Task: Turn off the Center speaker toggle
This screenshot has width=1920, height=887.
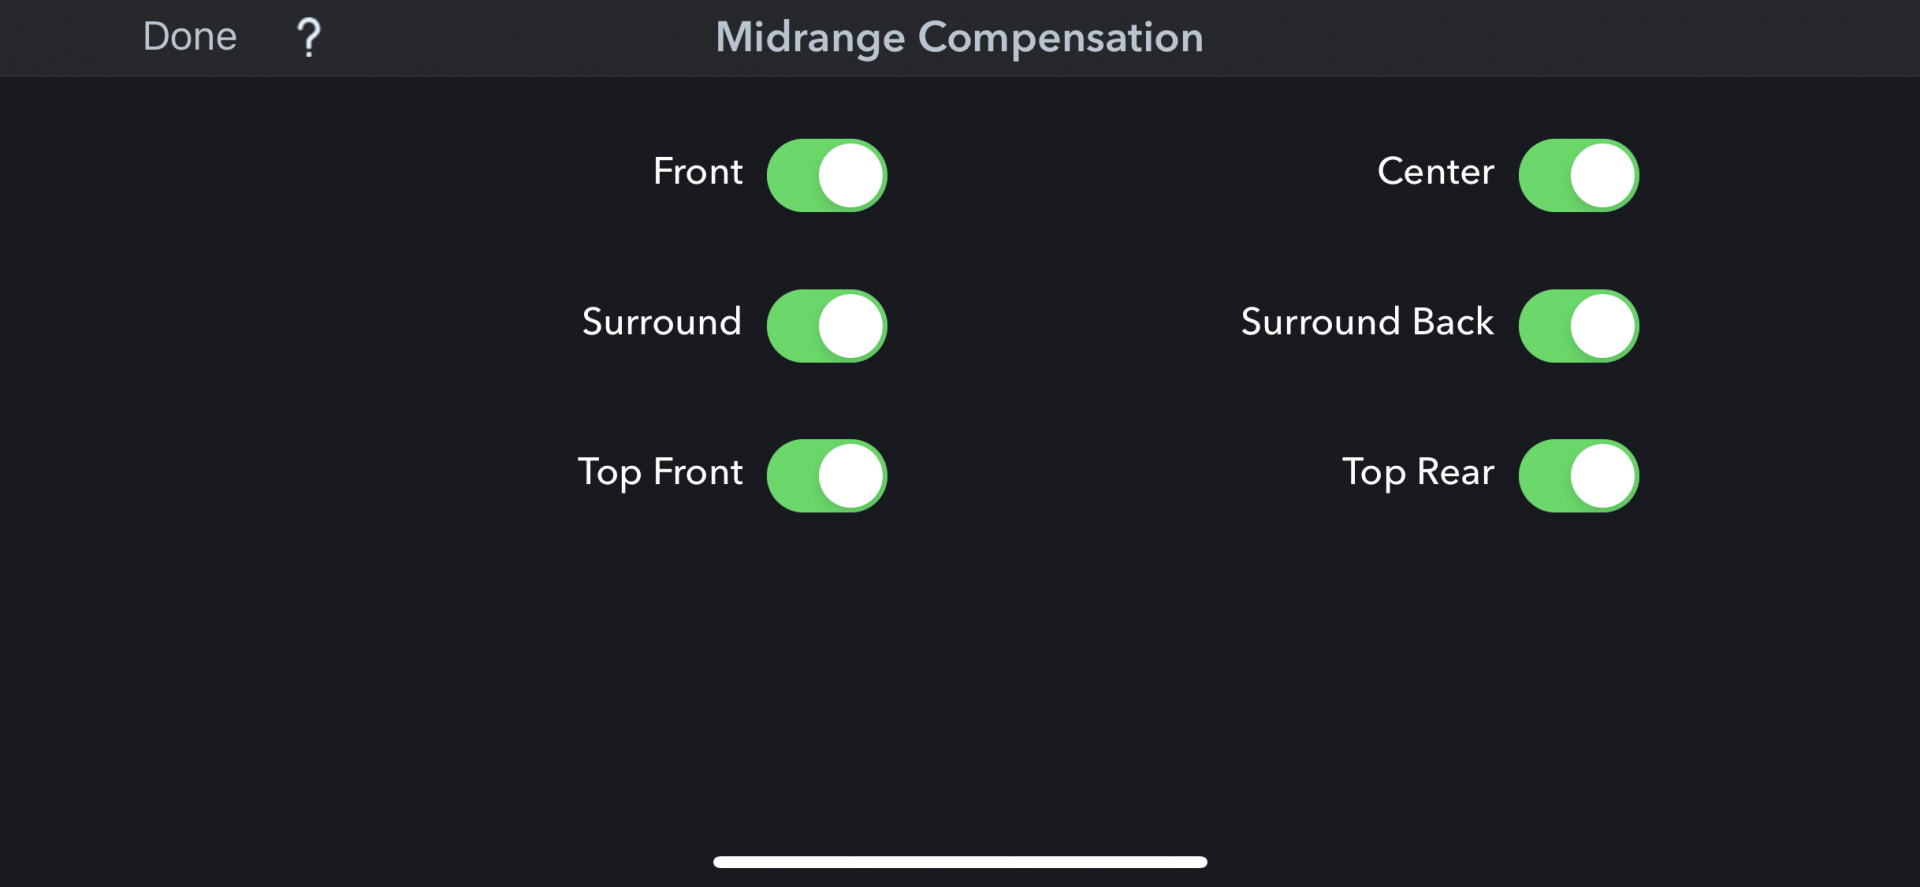Action: click(x=1578, y=176)
